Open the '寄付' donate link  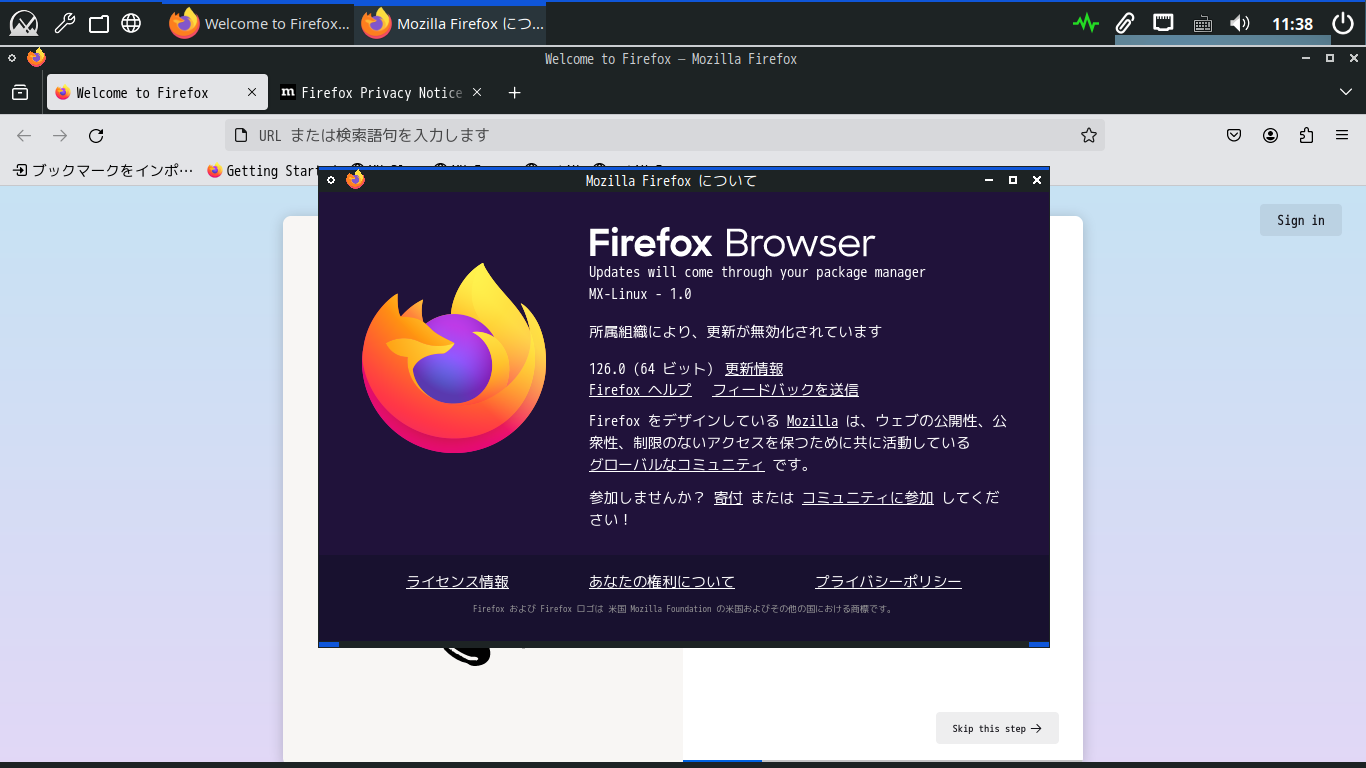tap(728, 497)
